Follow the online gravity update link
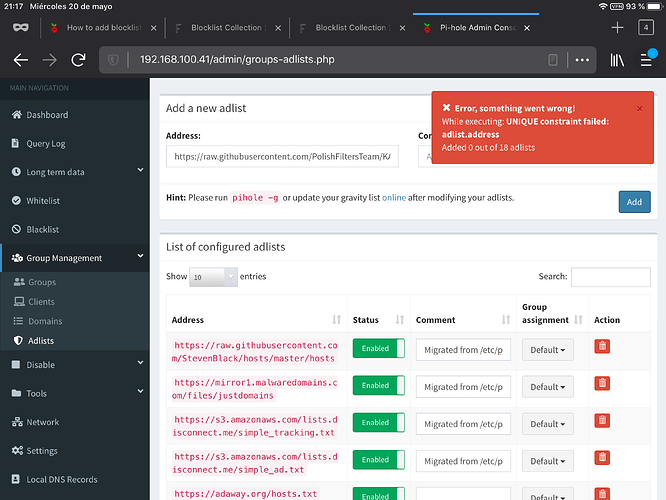Viewport: 666px width, 500px height. (394, 198)
